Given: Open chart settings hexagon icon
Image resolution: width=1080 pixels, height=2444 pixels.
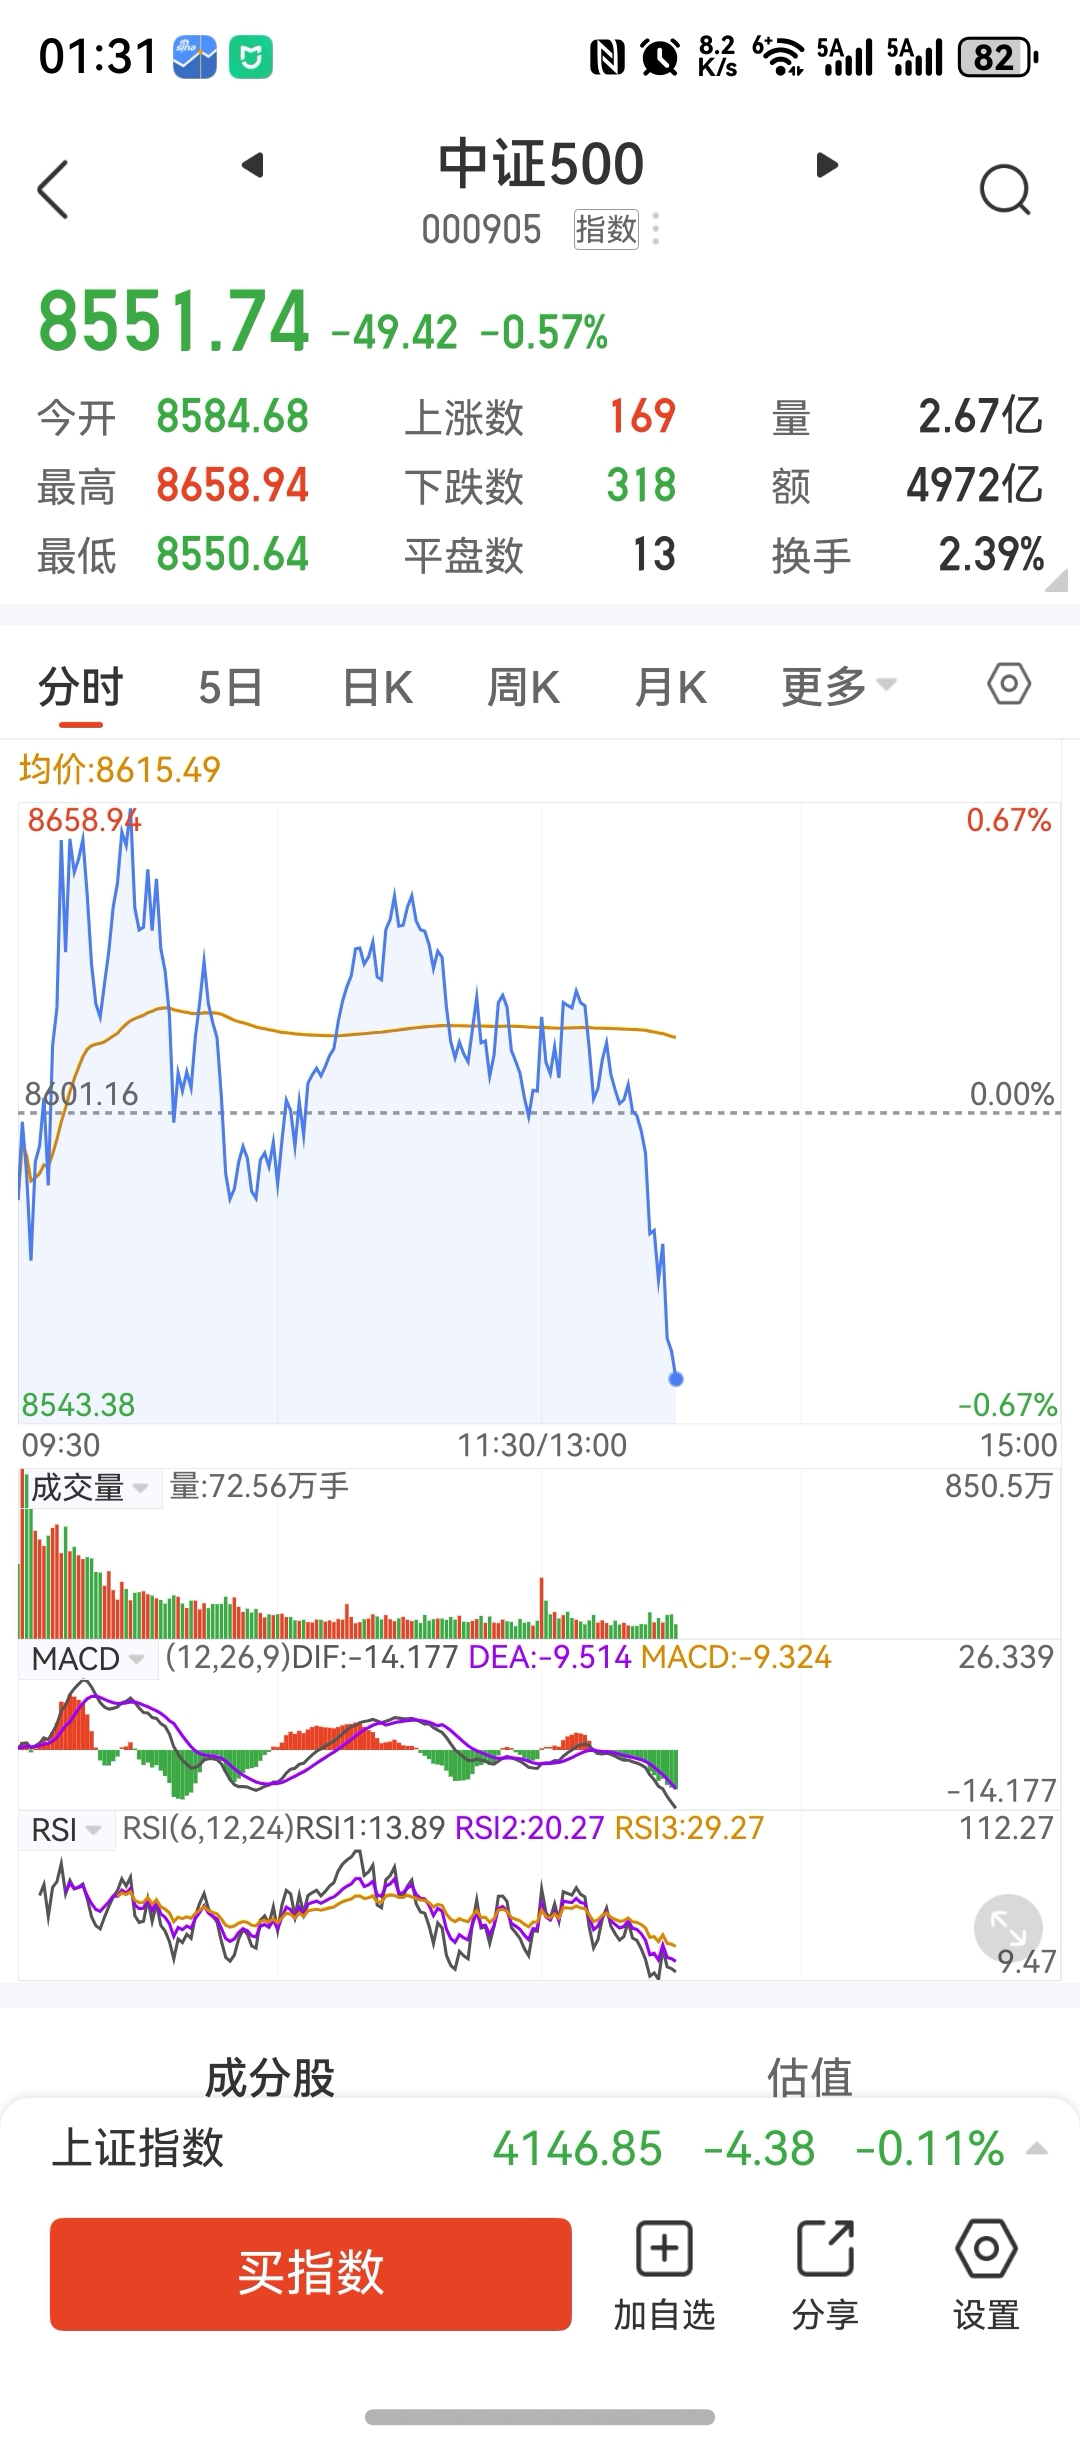Looking at the screenshot, I should click(x=1008, y=685).
